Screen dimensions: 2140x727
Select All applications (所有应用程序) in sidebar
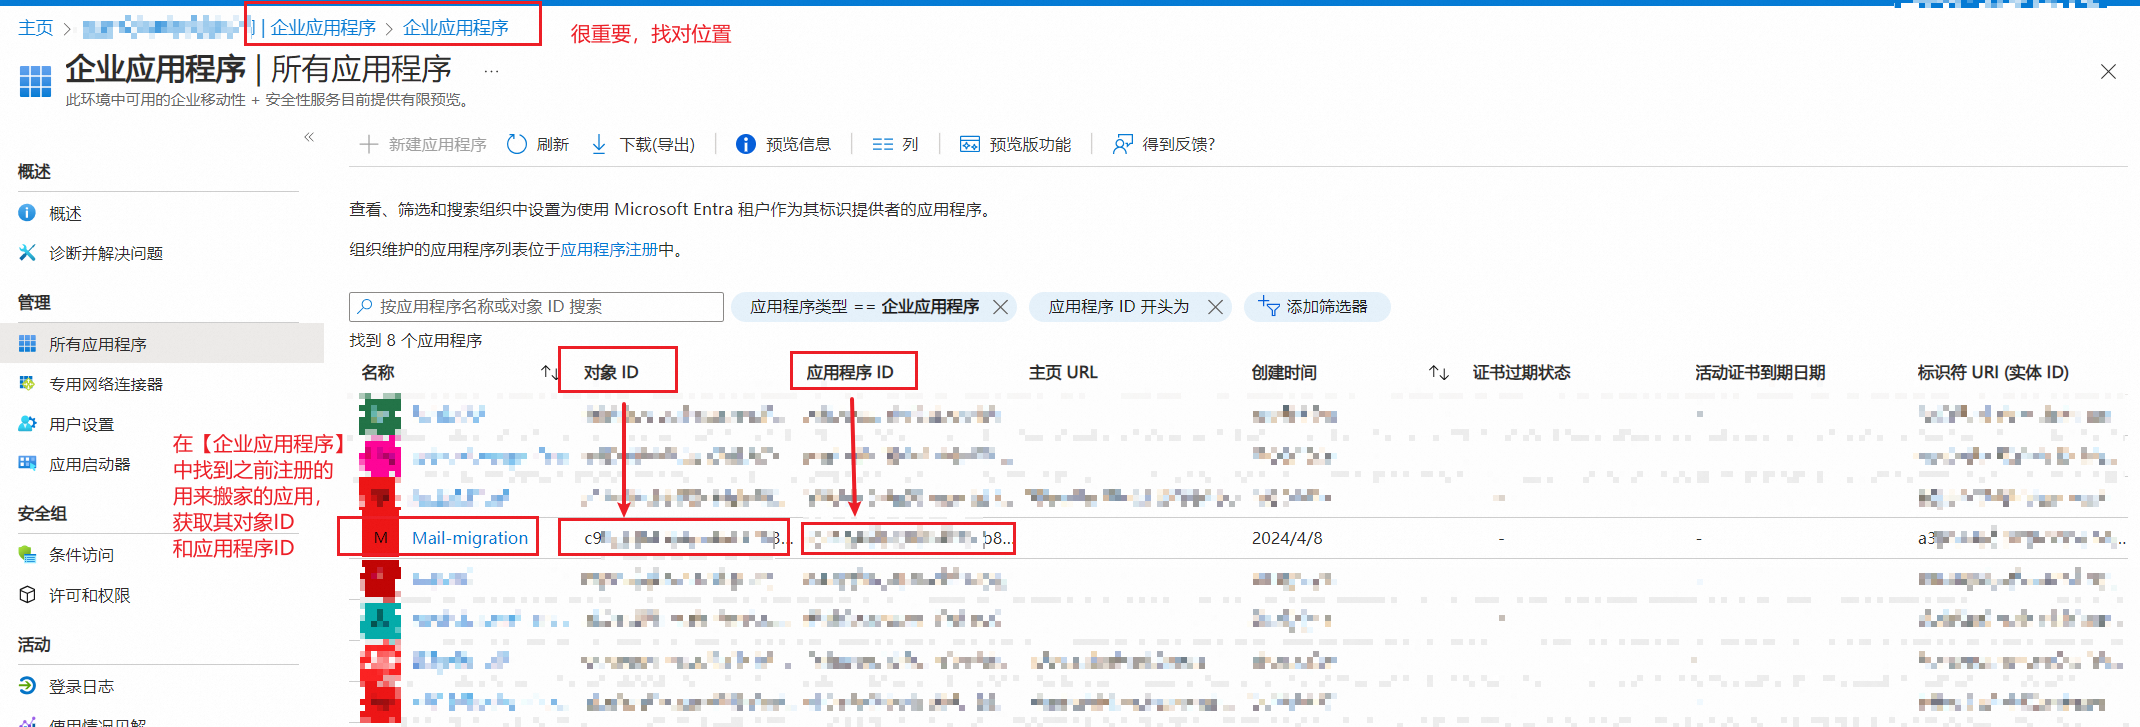coord(97,345)
